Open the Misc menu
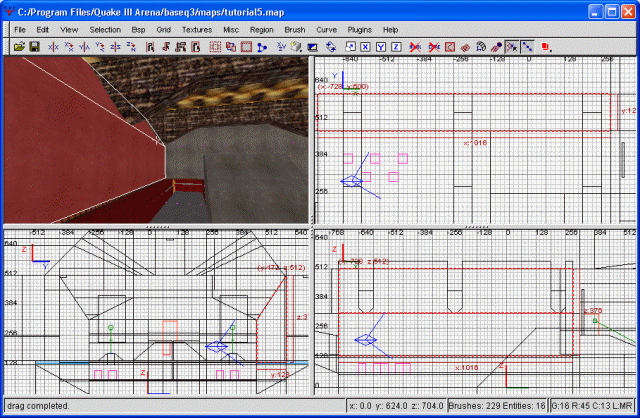Viewport: 640px width, 418px height. pos(231,30)
